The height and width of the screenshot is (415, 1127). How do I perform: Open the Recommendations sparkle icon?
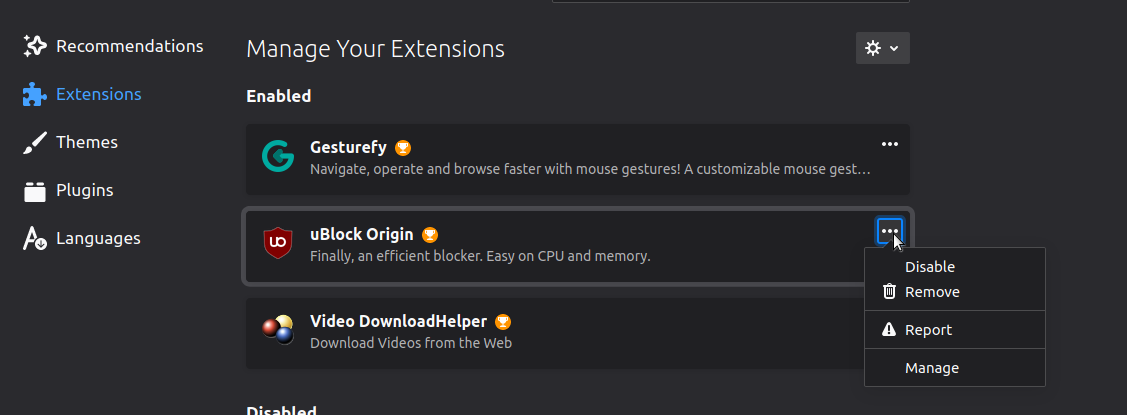click(x=34, y=46)
